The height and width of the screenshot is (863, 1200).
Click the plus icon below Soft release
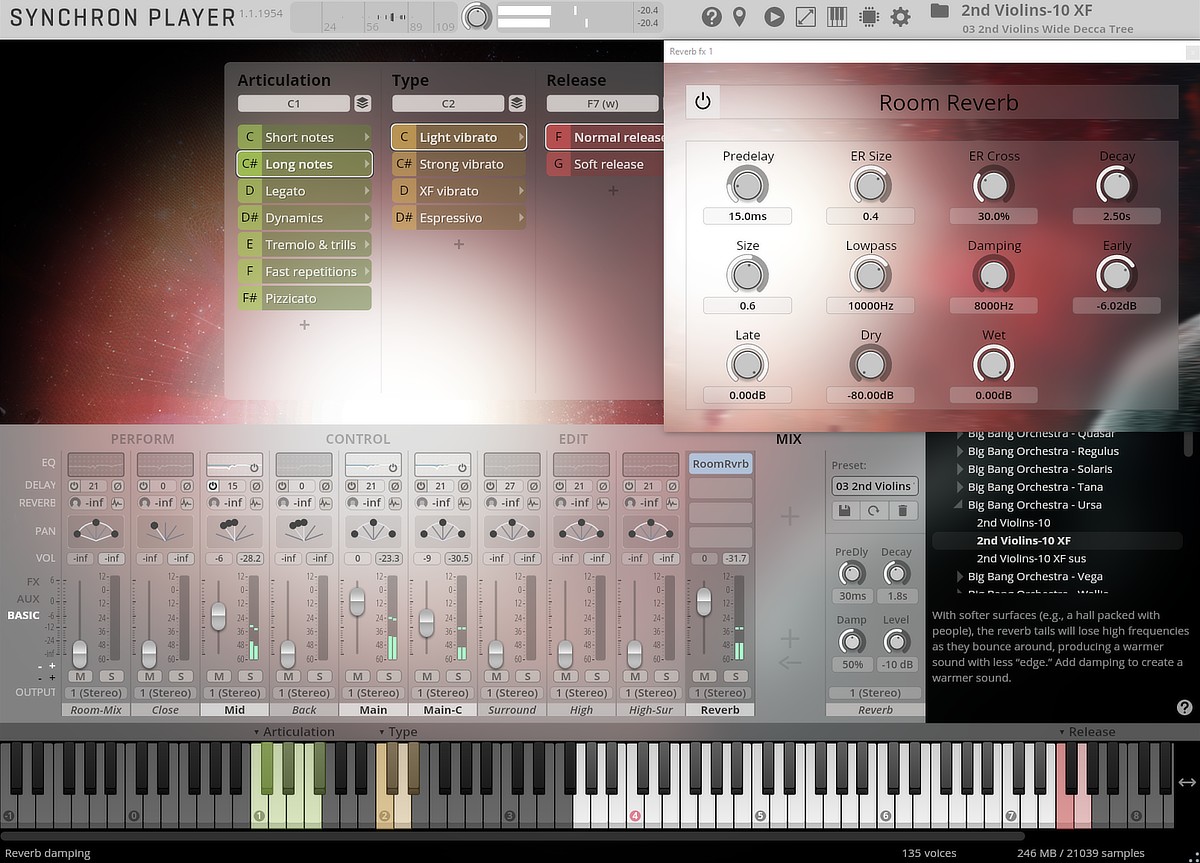[x=613, y=190]
